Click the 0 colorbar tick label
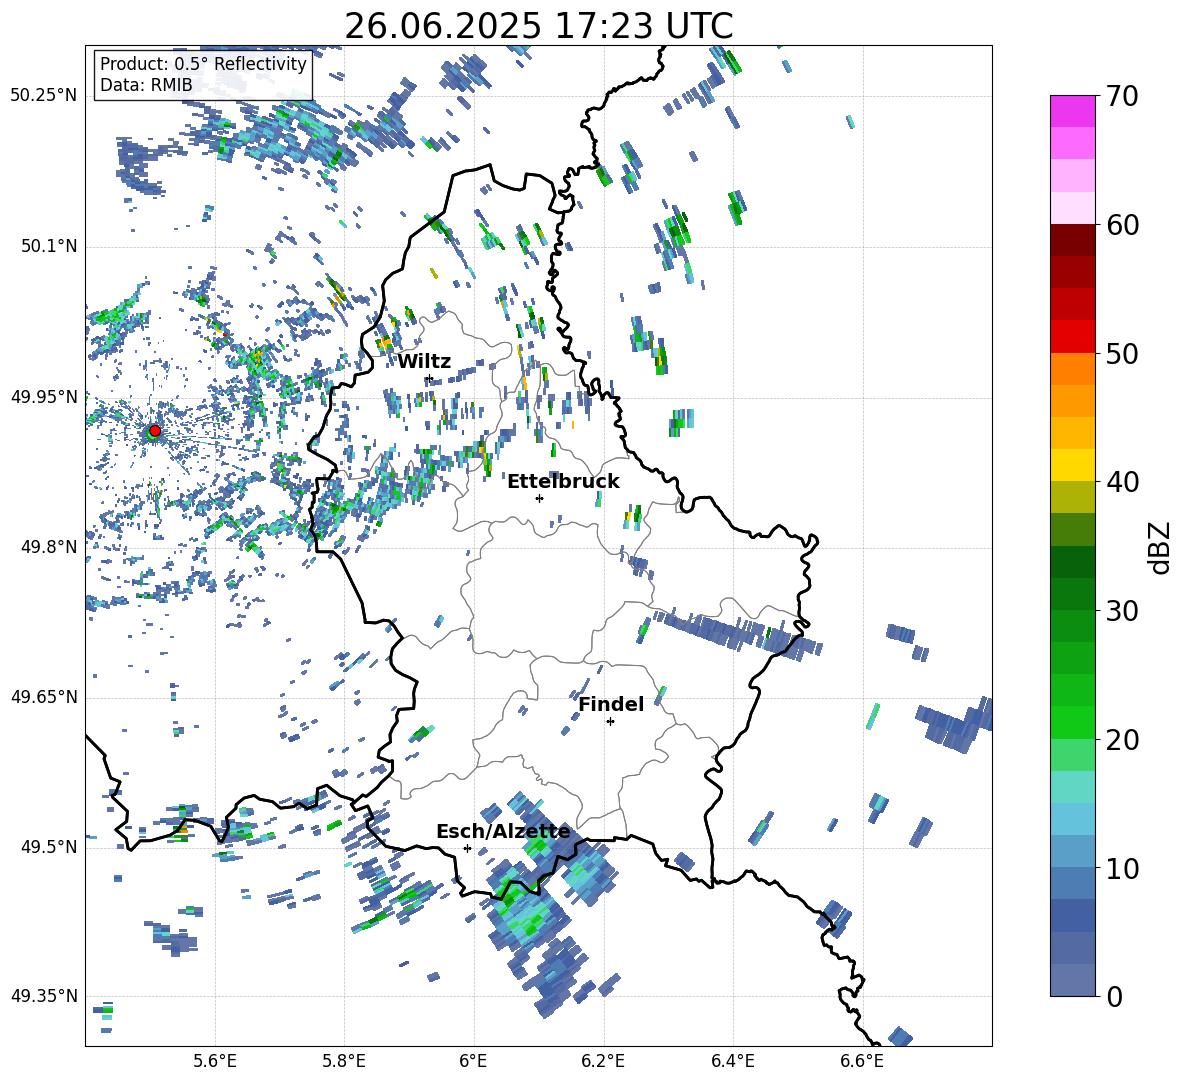 click(x=1114, y=996)
